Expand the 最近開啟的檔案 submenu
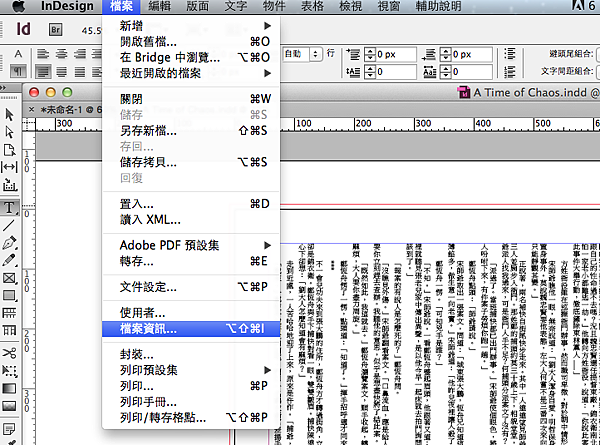 191,73
